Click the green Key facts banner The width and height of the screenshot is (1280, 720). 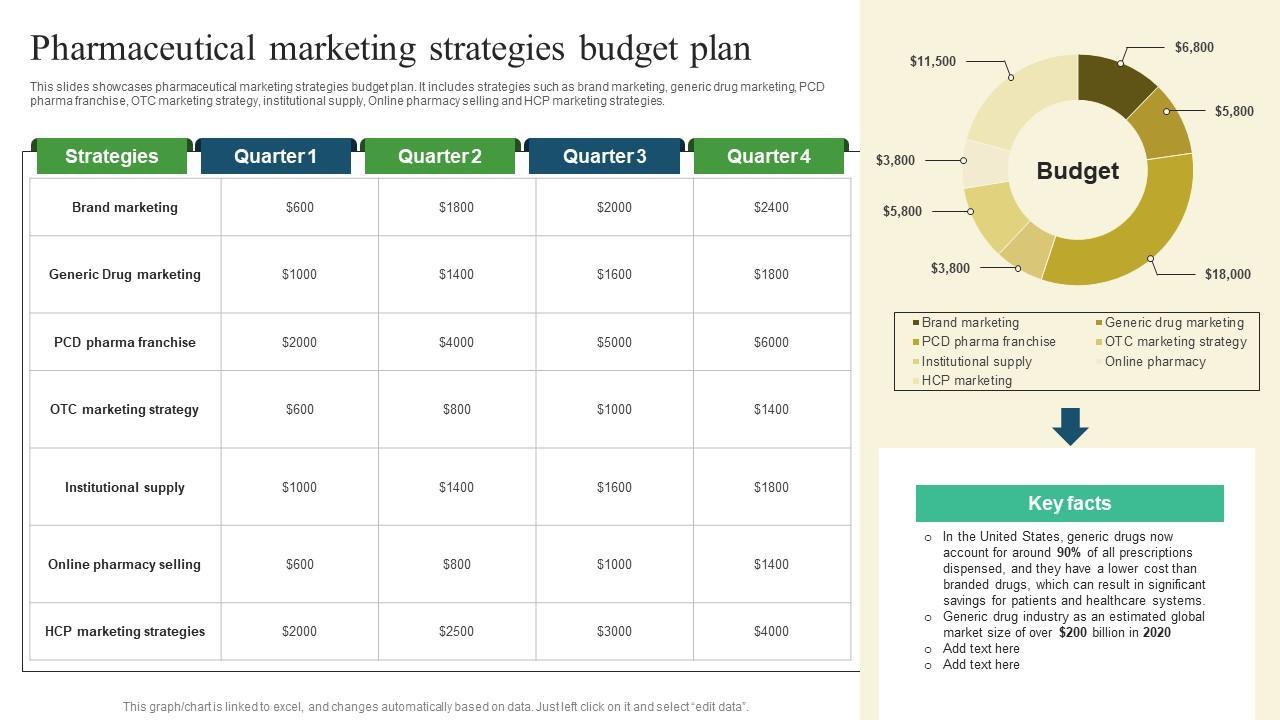click(x=1069, y=504)
